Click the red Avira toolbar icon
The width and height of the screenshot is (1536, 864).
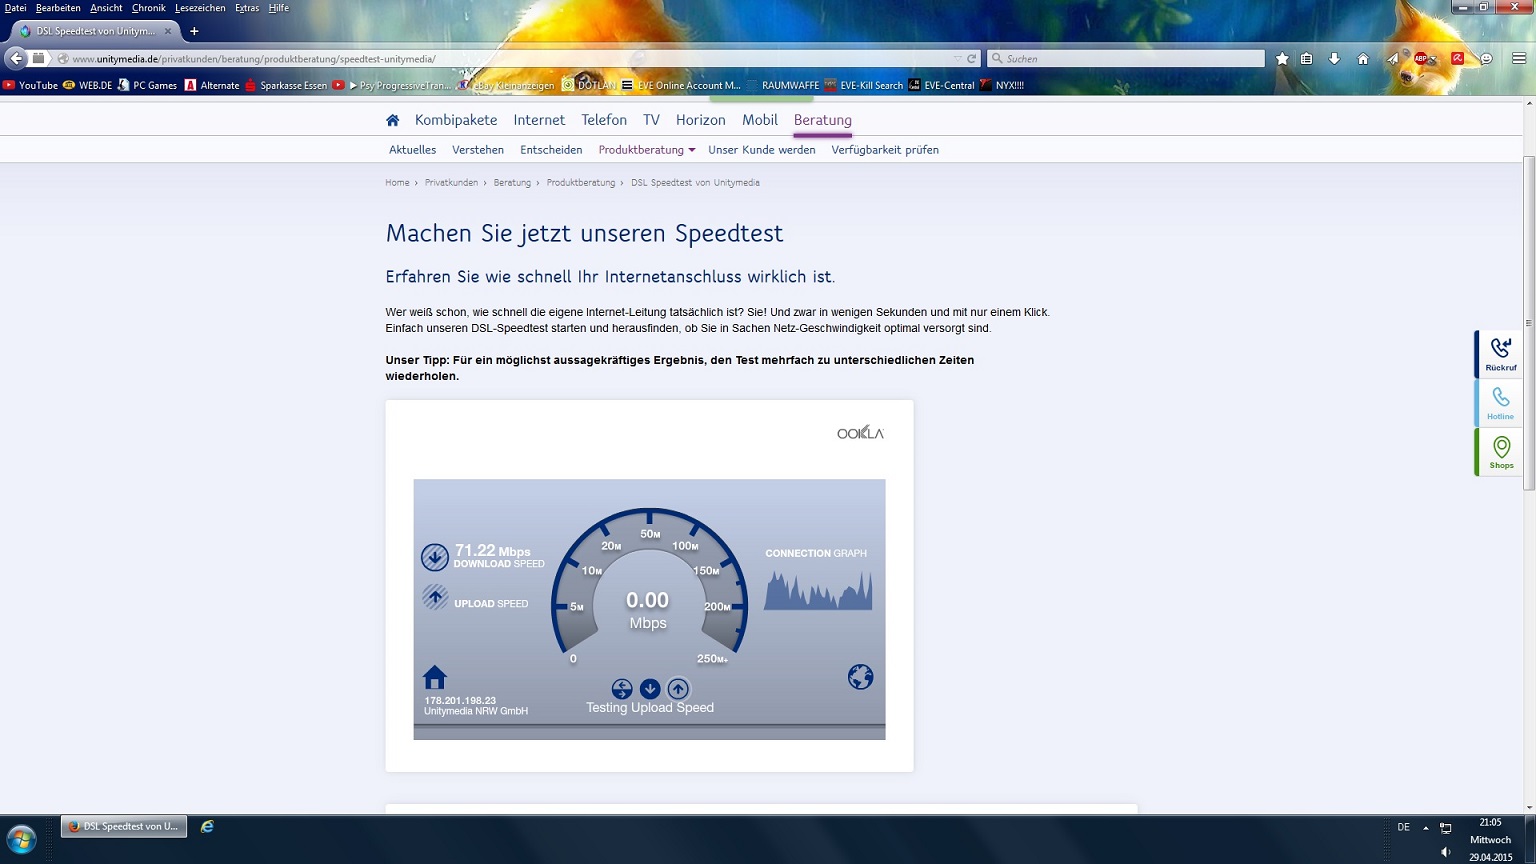1458,59
